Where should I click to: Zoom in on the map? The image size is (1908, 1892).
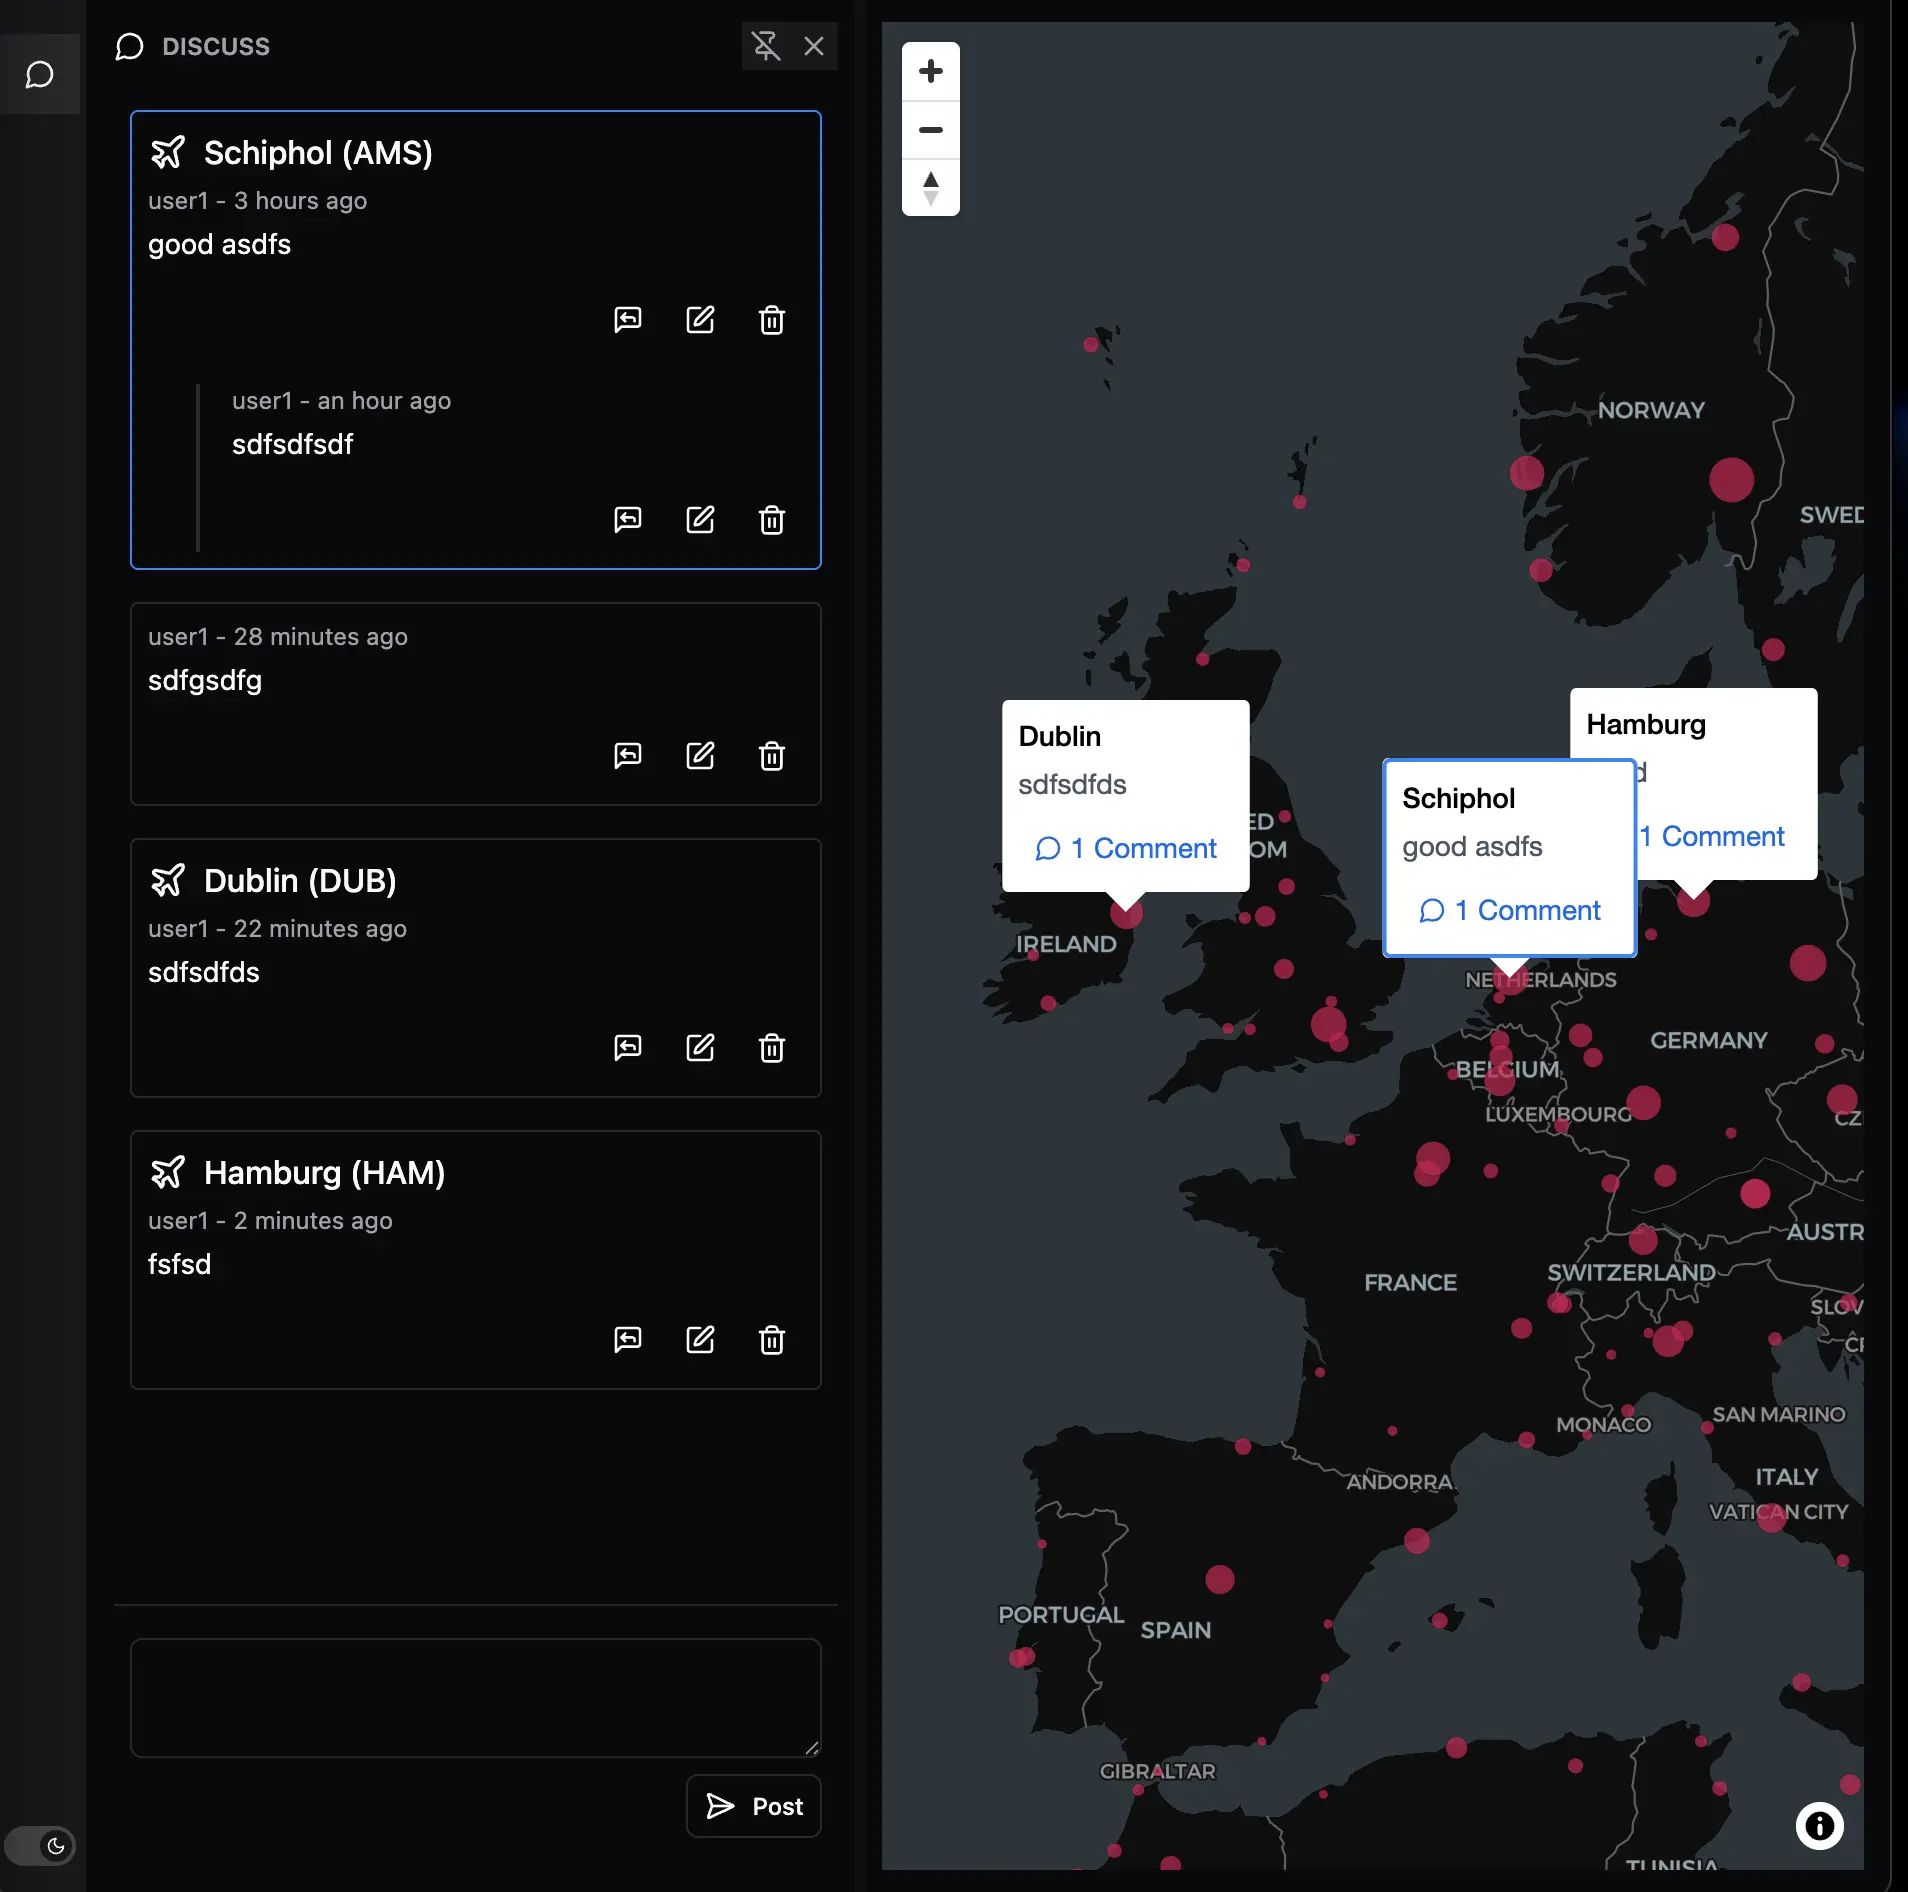pyautogui.click(x=930, y=70)
